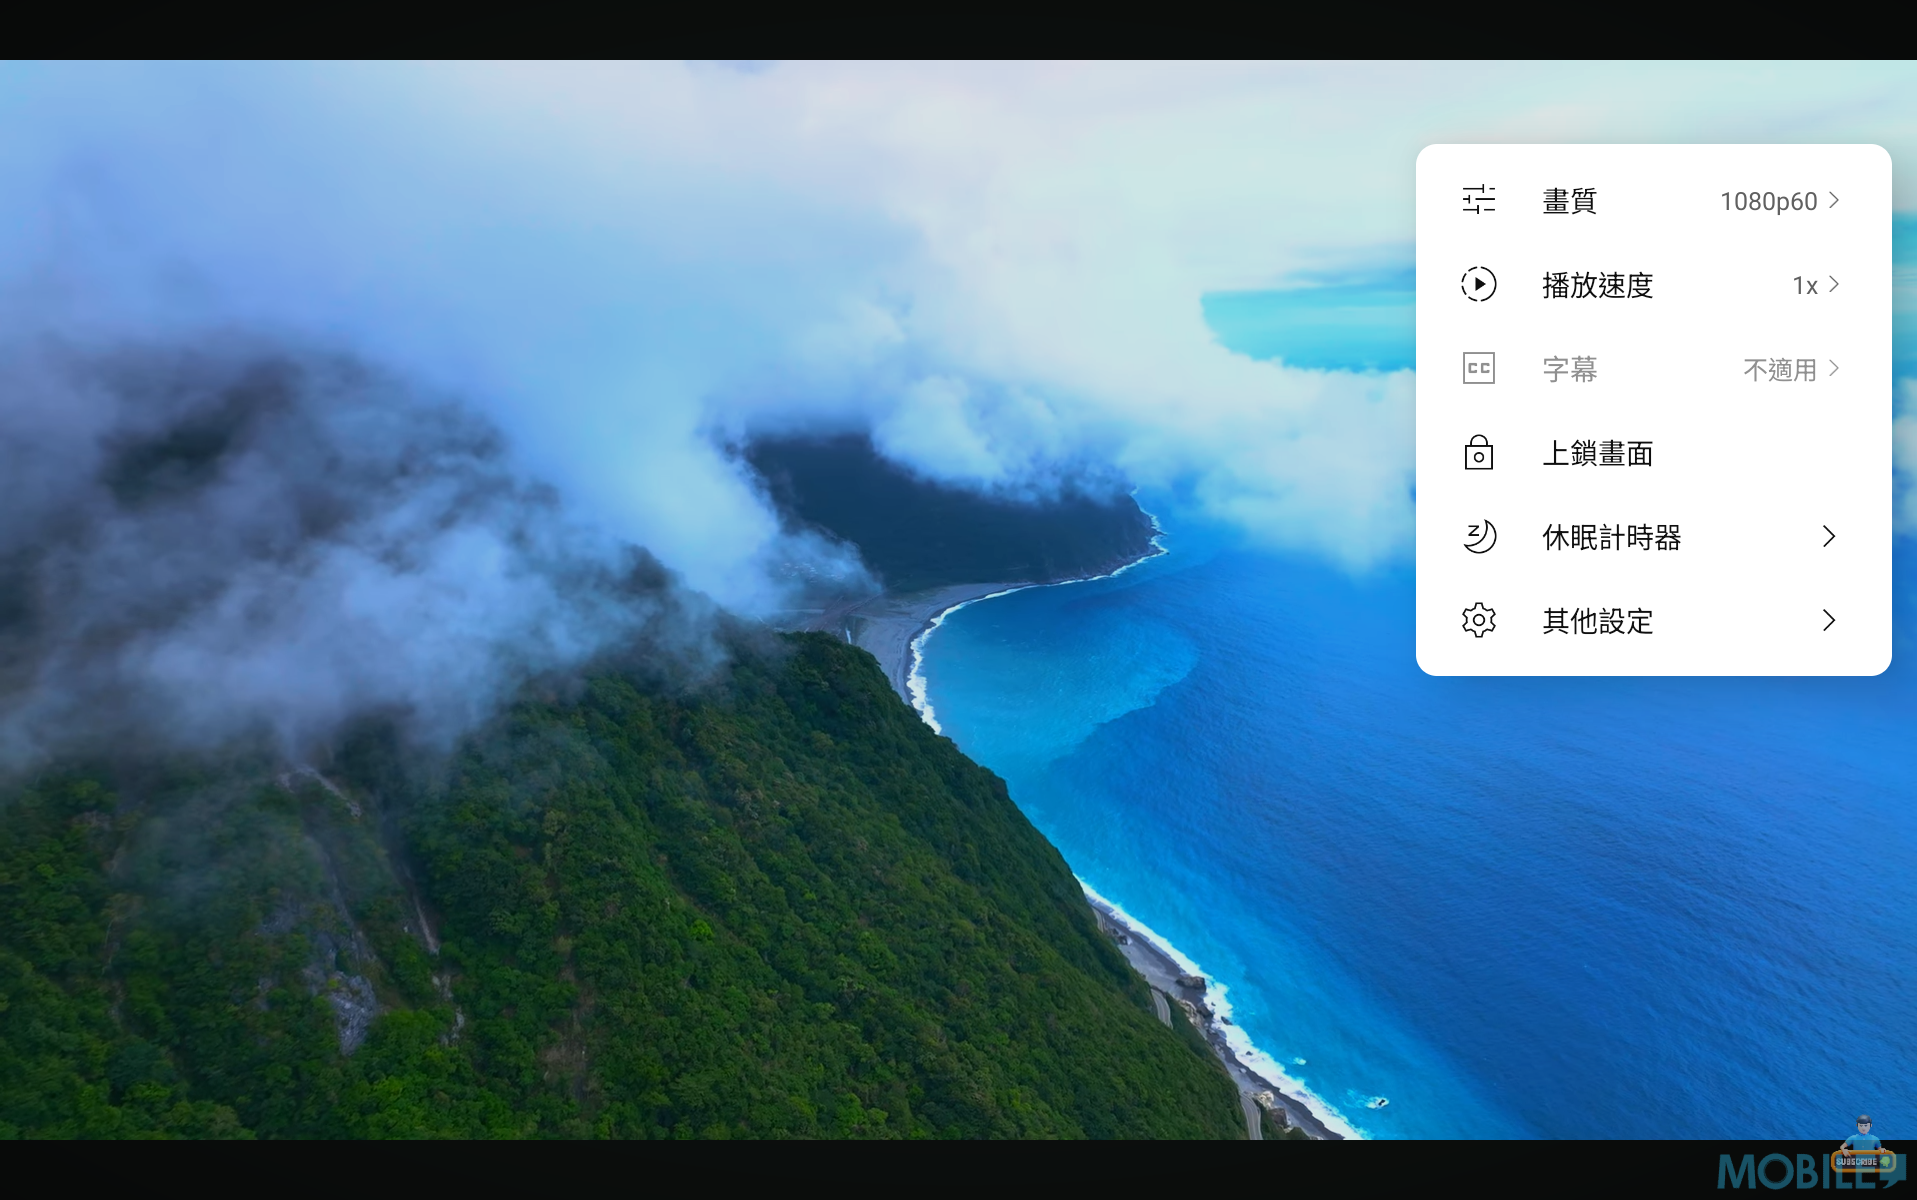Choose the 字幕 menu item text

1569,369
